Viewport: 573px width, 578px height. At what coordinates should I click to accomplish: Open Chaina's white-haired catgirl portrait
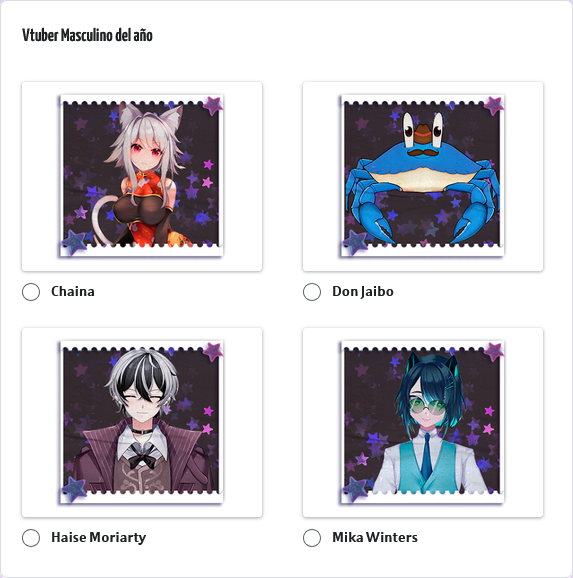(x=142, y=176)
